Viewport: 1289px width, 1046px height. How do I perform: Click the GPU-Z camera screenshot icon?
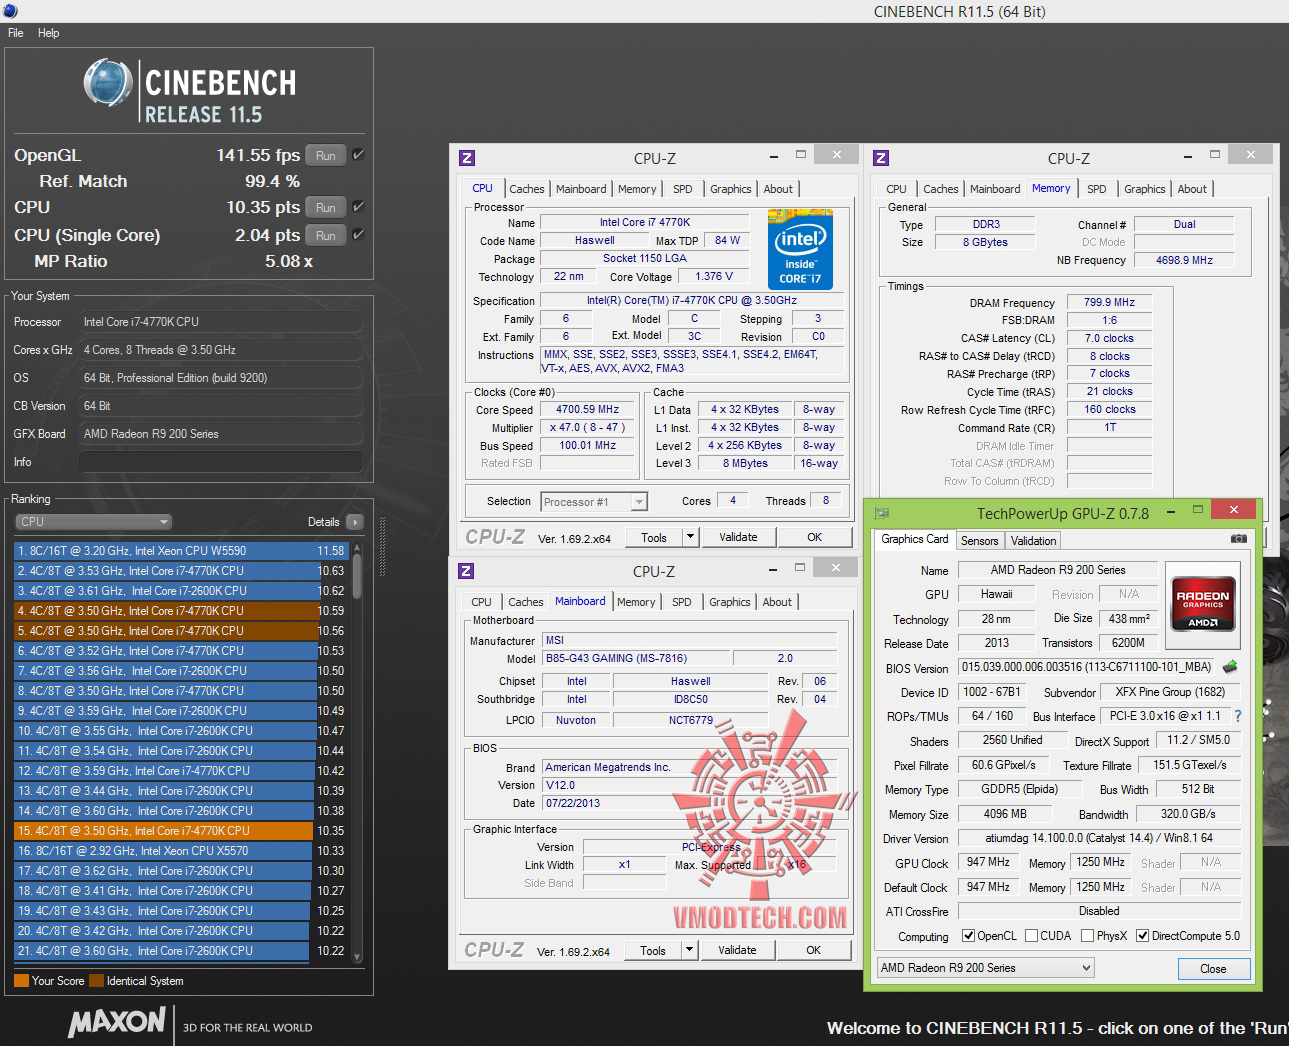click(x=1238, y=539)
